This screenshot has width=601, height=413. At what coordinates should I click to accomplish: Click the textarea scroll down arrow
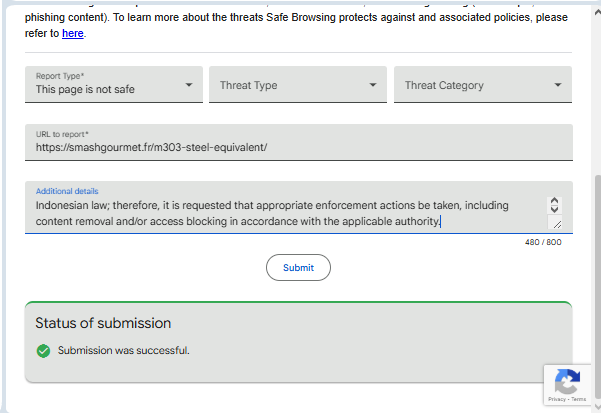[x=555, y=211]
